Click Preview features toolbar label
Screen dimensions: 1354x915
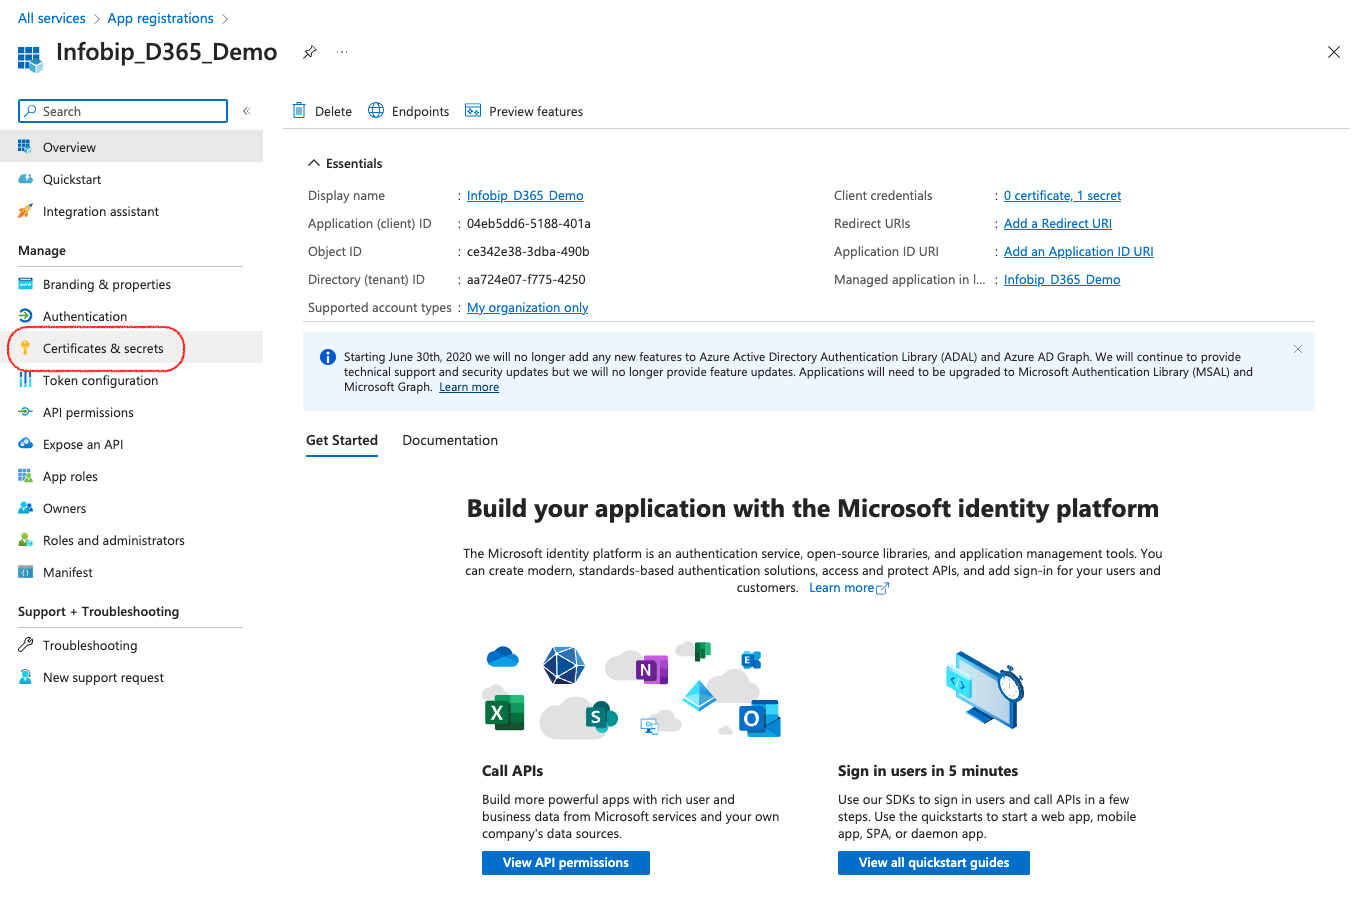coord(536,111)
